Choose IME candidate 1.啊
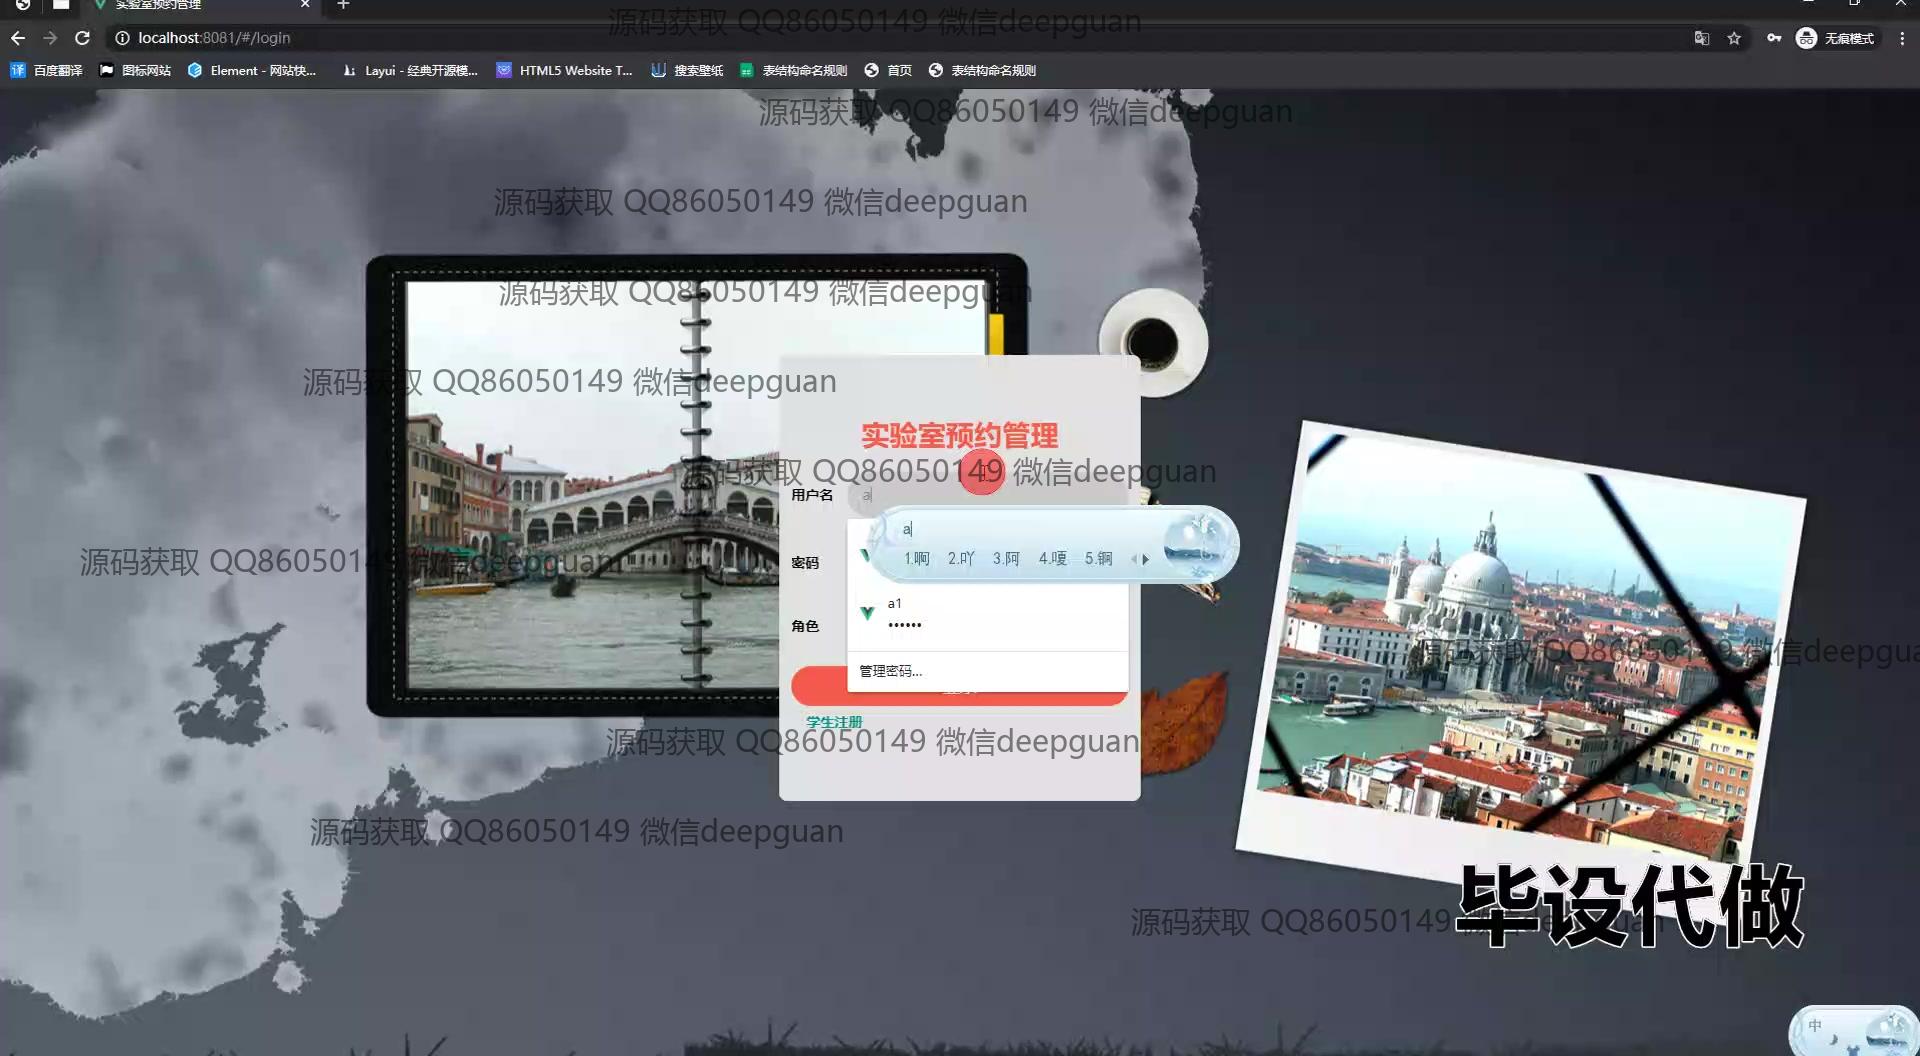Screen dimensions: 1920x1056 pos(917,559)
